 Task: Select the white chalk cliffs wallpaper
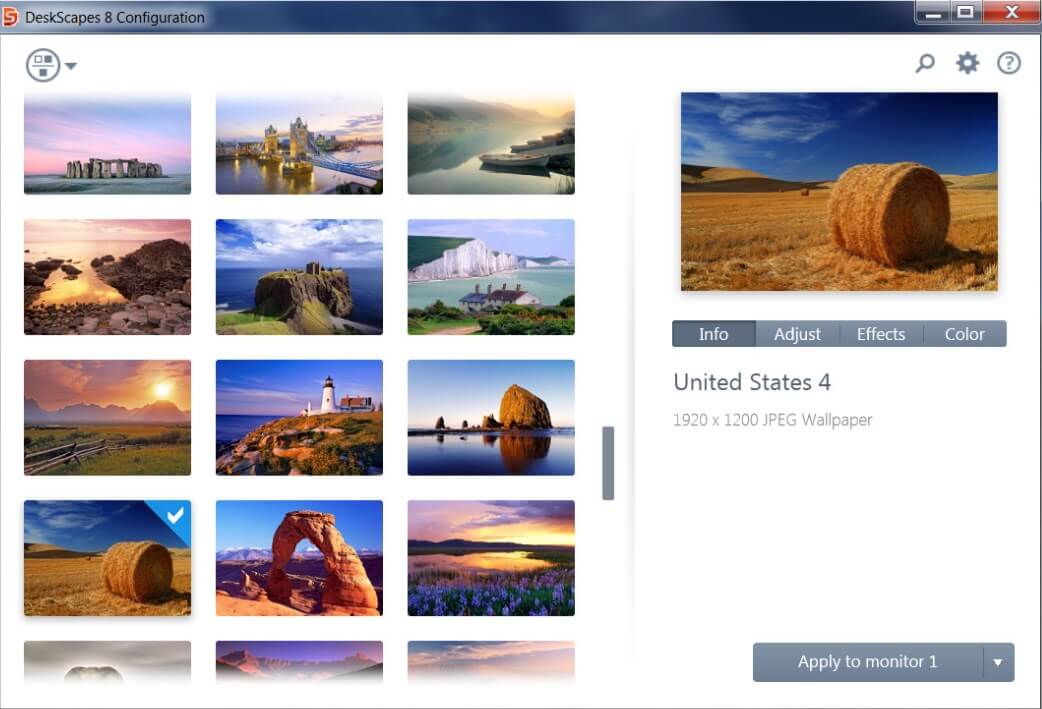click(491, 276)
